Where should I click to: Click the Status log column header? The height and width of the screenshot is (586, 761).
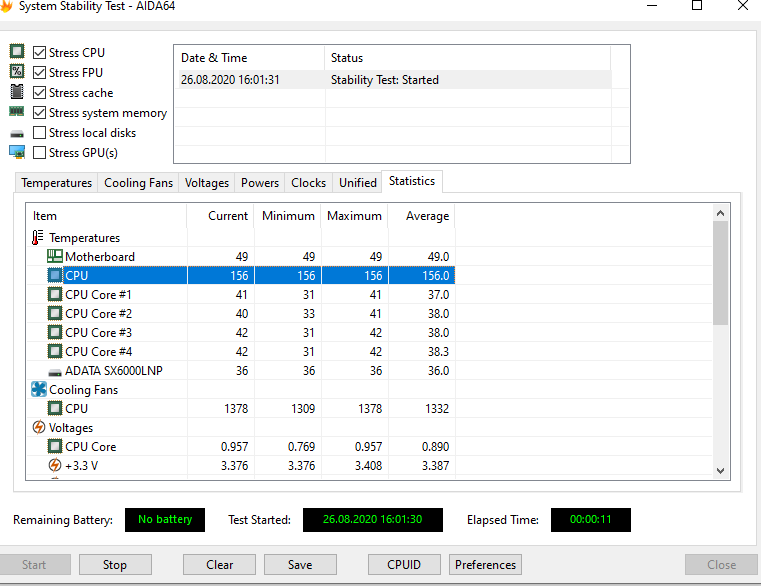[x=467, y=58]
